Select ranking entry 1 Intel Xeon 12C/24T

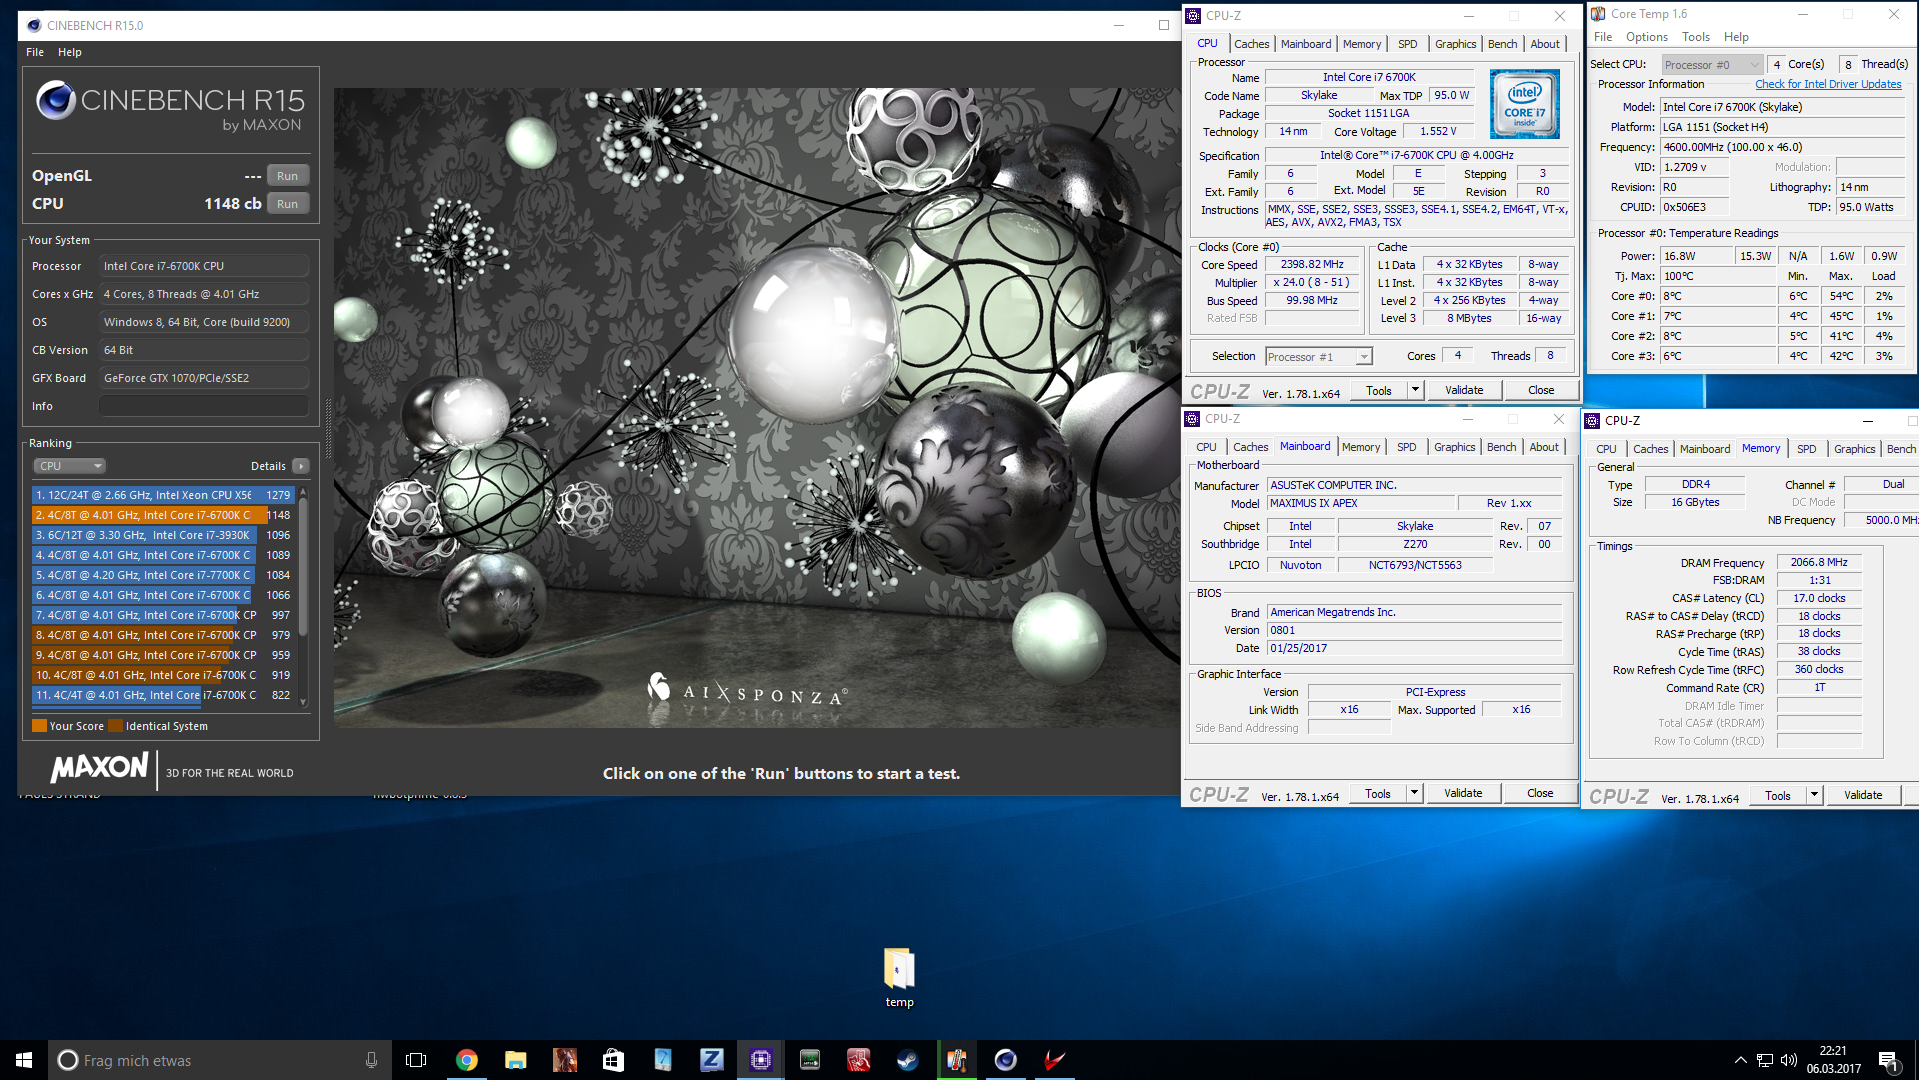point(162,495)
